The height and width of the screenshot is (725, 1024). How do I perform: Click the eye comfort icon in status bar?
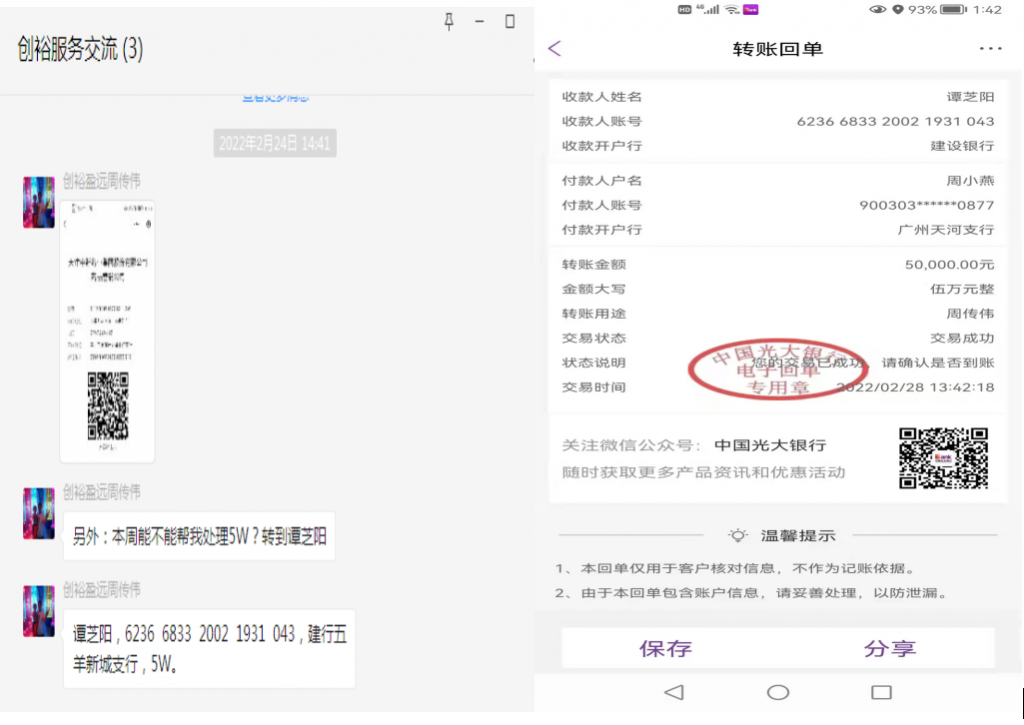tap(878, 9)
